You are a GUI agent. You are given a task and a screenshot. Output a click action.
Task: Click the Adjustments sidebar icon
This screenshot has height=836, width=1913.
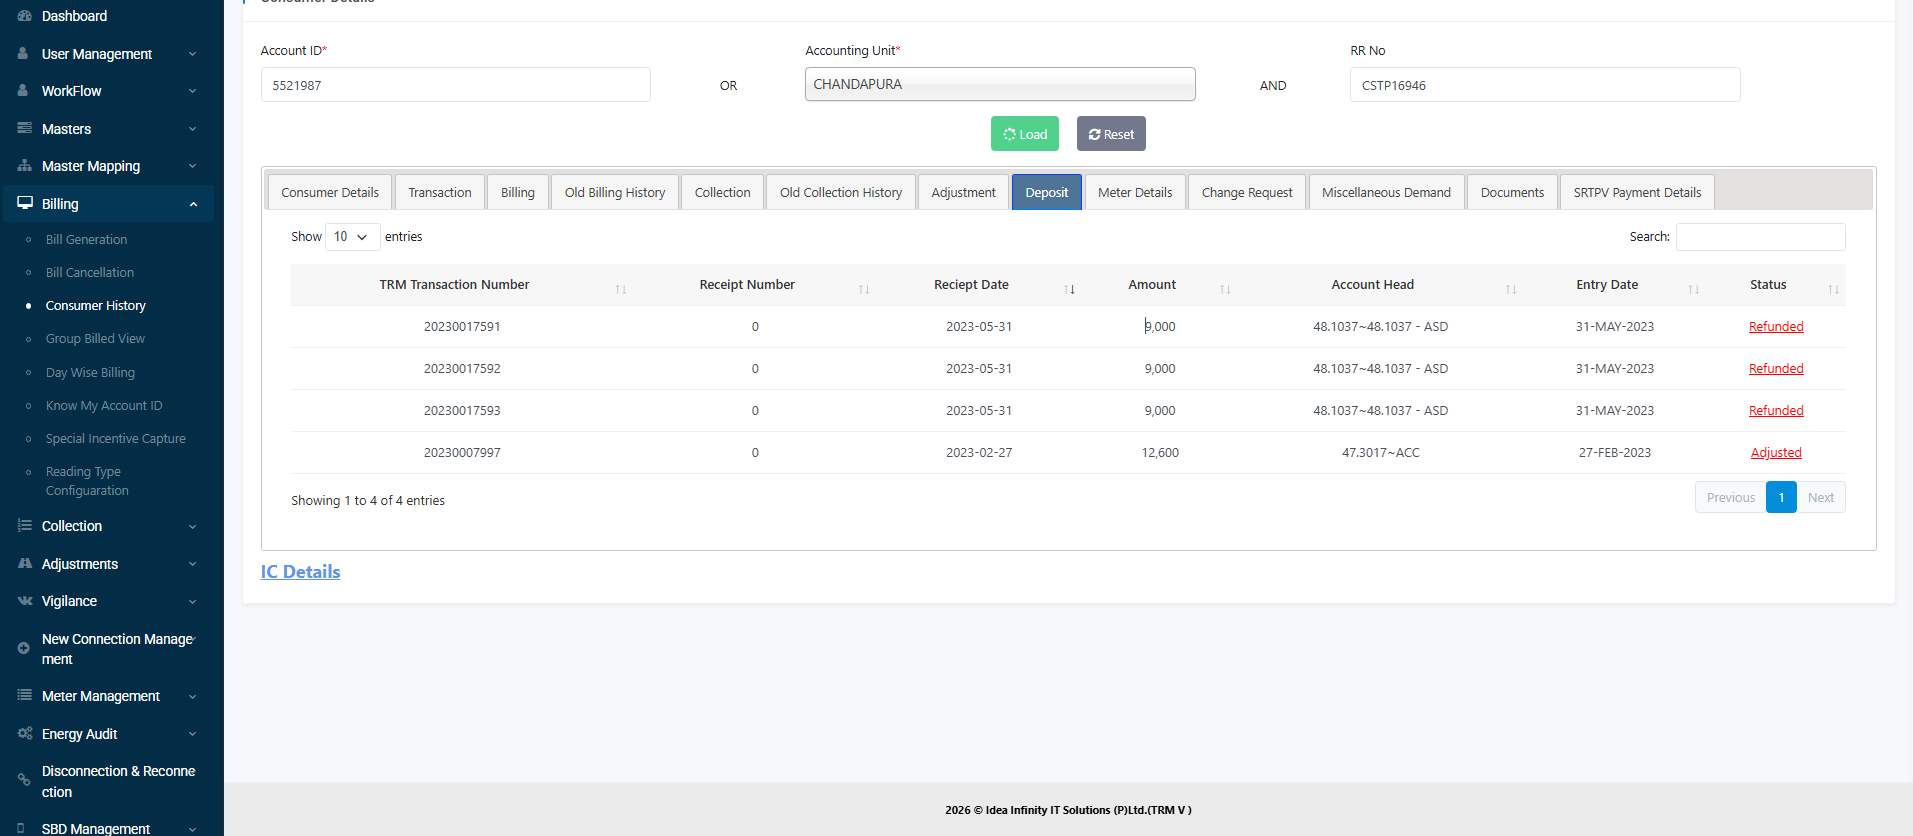[x=24, y=564]
